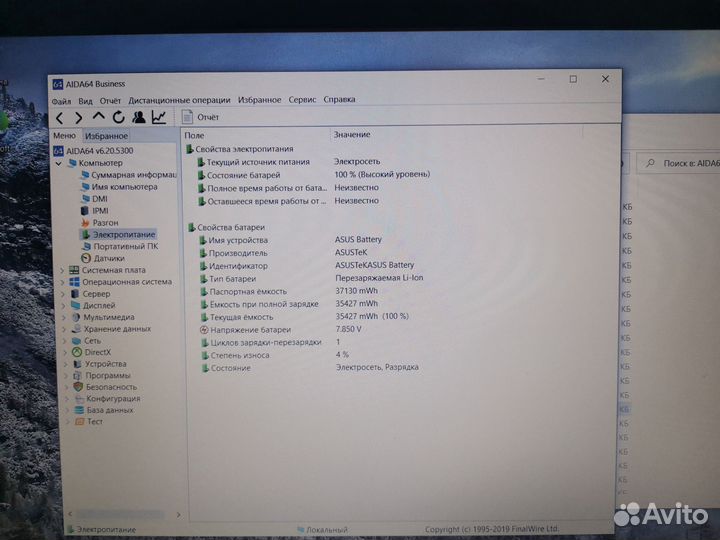The image size is (720, 540).
Task: Select Степень износа row
Action: click(x=314, y=355)
